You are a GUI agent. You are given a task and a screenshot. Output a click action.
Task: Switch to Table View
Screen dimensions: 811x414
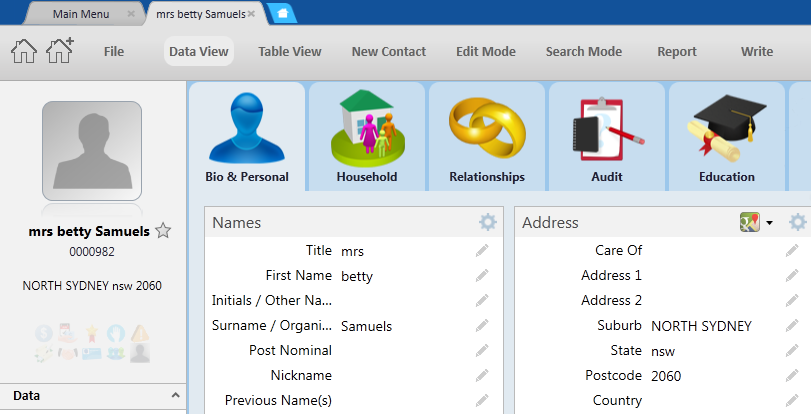tap(289, 52)
